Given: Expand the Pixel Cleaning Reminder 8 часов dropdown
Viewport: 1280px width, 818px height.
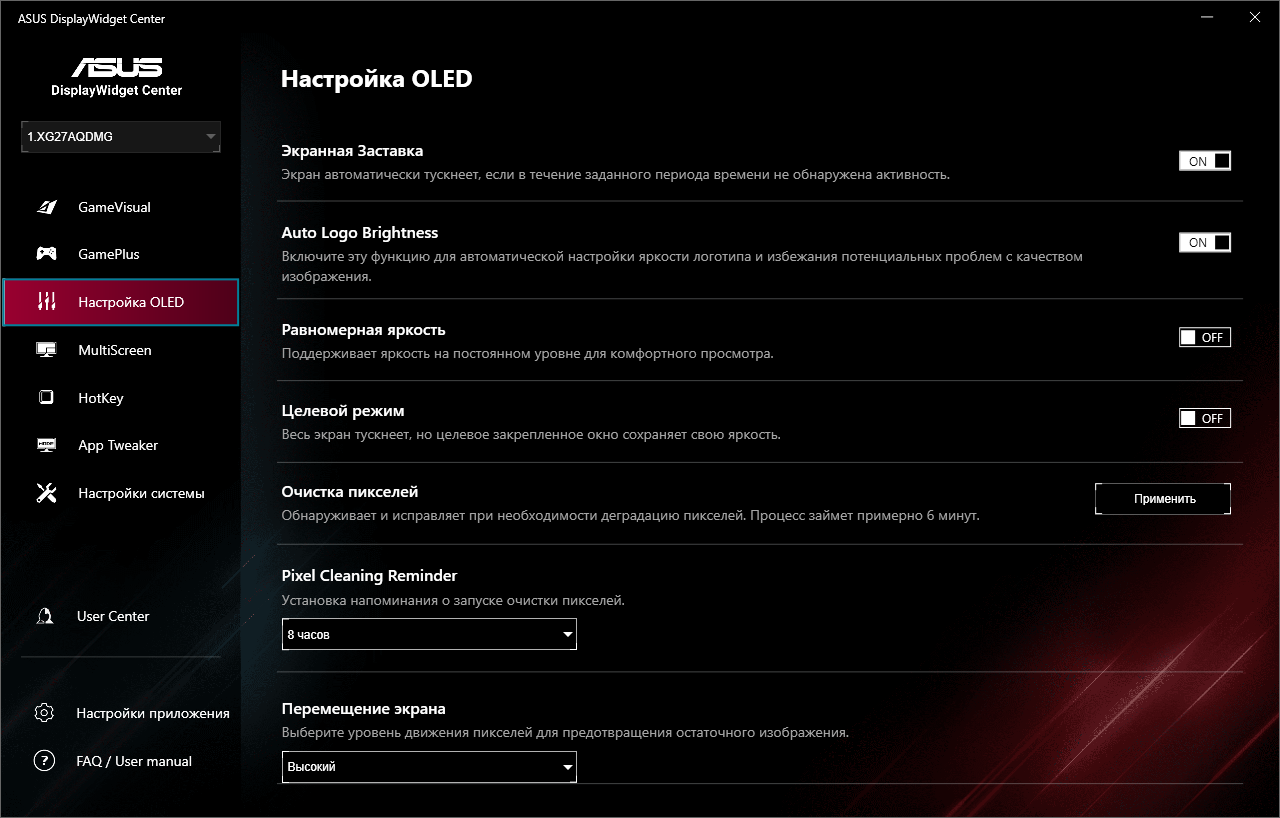Looking at the screenshot, I should [x=429, y=634].
